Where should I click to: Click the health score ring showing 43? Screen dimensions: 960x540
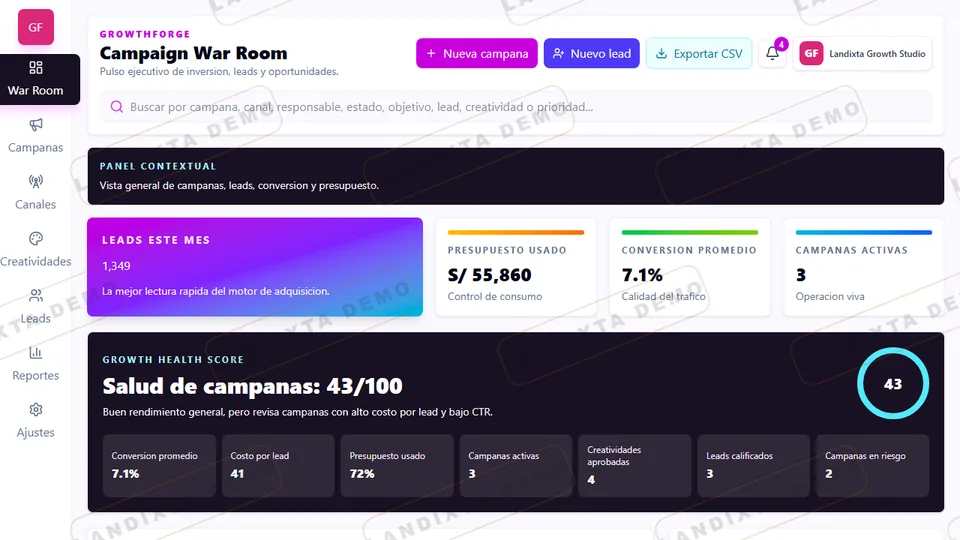(x=893, y=384)
